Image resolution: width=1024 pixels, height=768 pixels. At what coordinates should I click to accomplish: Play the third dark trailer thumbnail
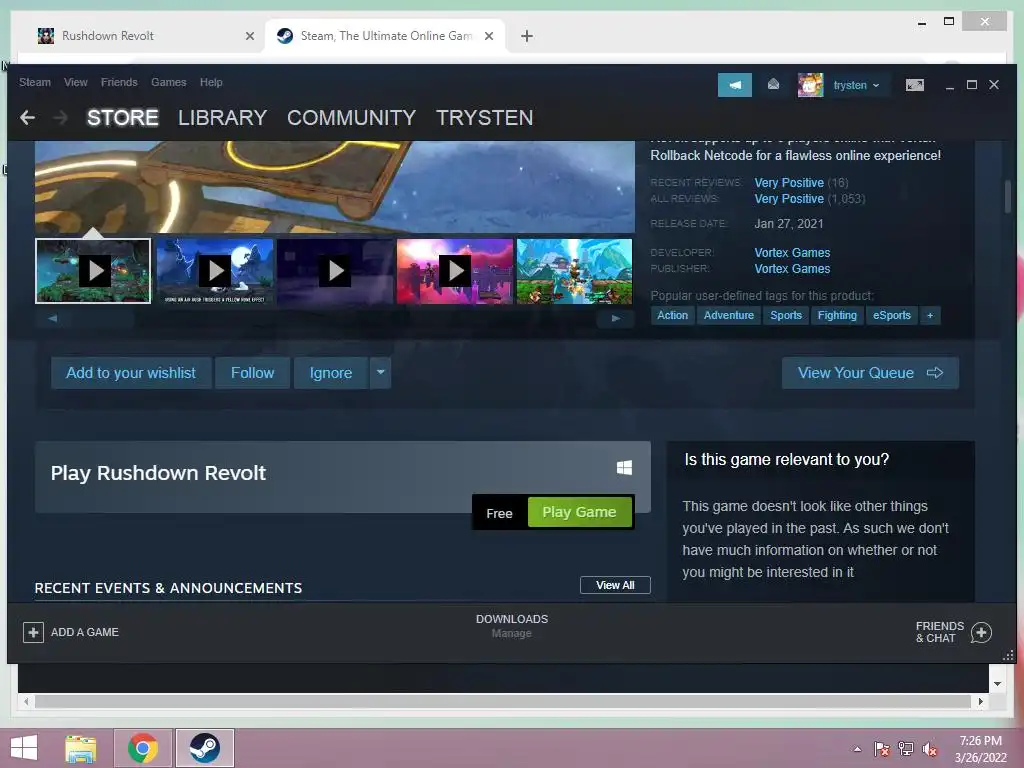pyautogui.click(x=335, y=271)
